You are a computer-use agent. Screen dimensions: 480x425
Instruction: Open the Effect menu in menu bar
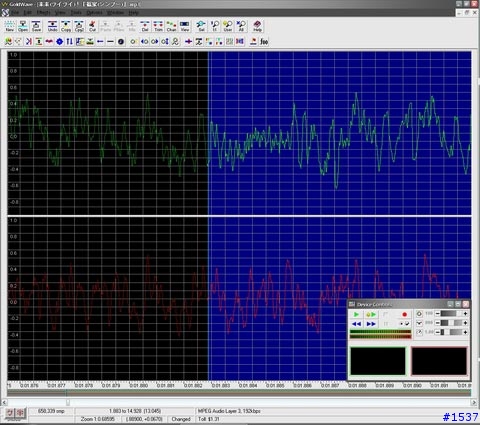point(43,13)
